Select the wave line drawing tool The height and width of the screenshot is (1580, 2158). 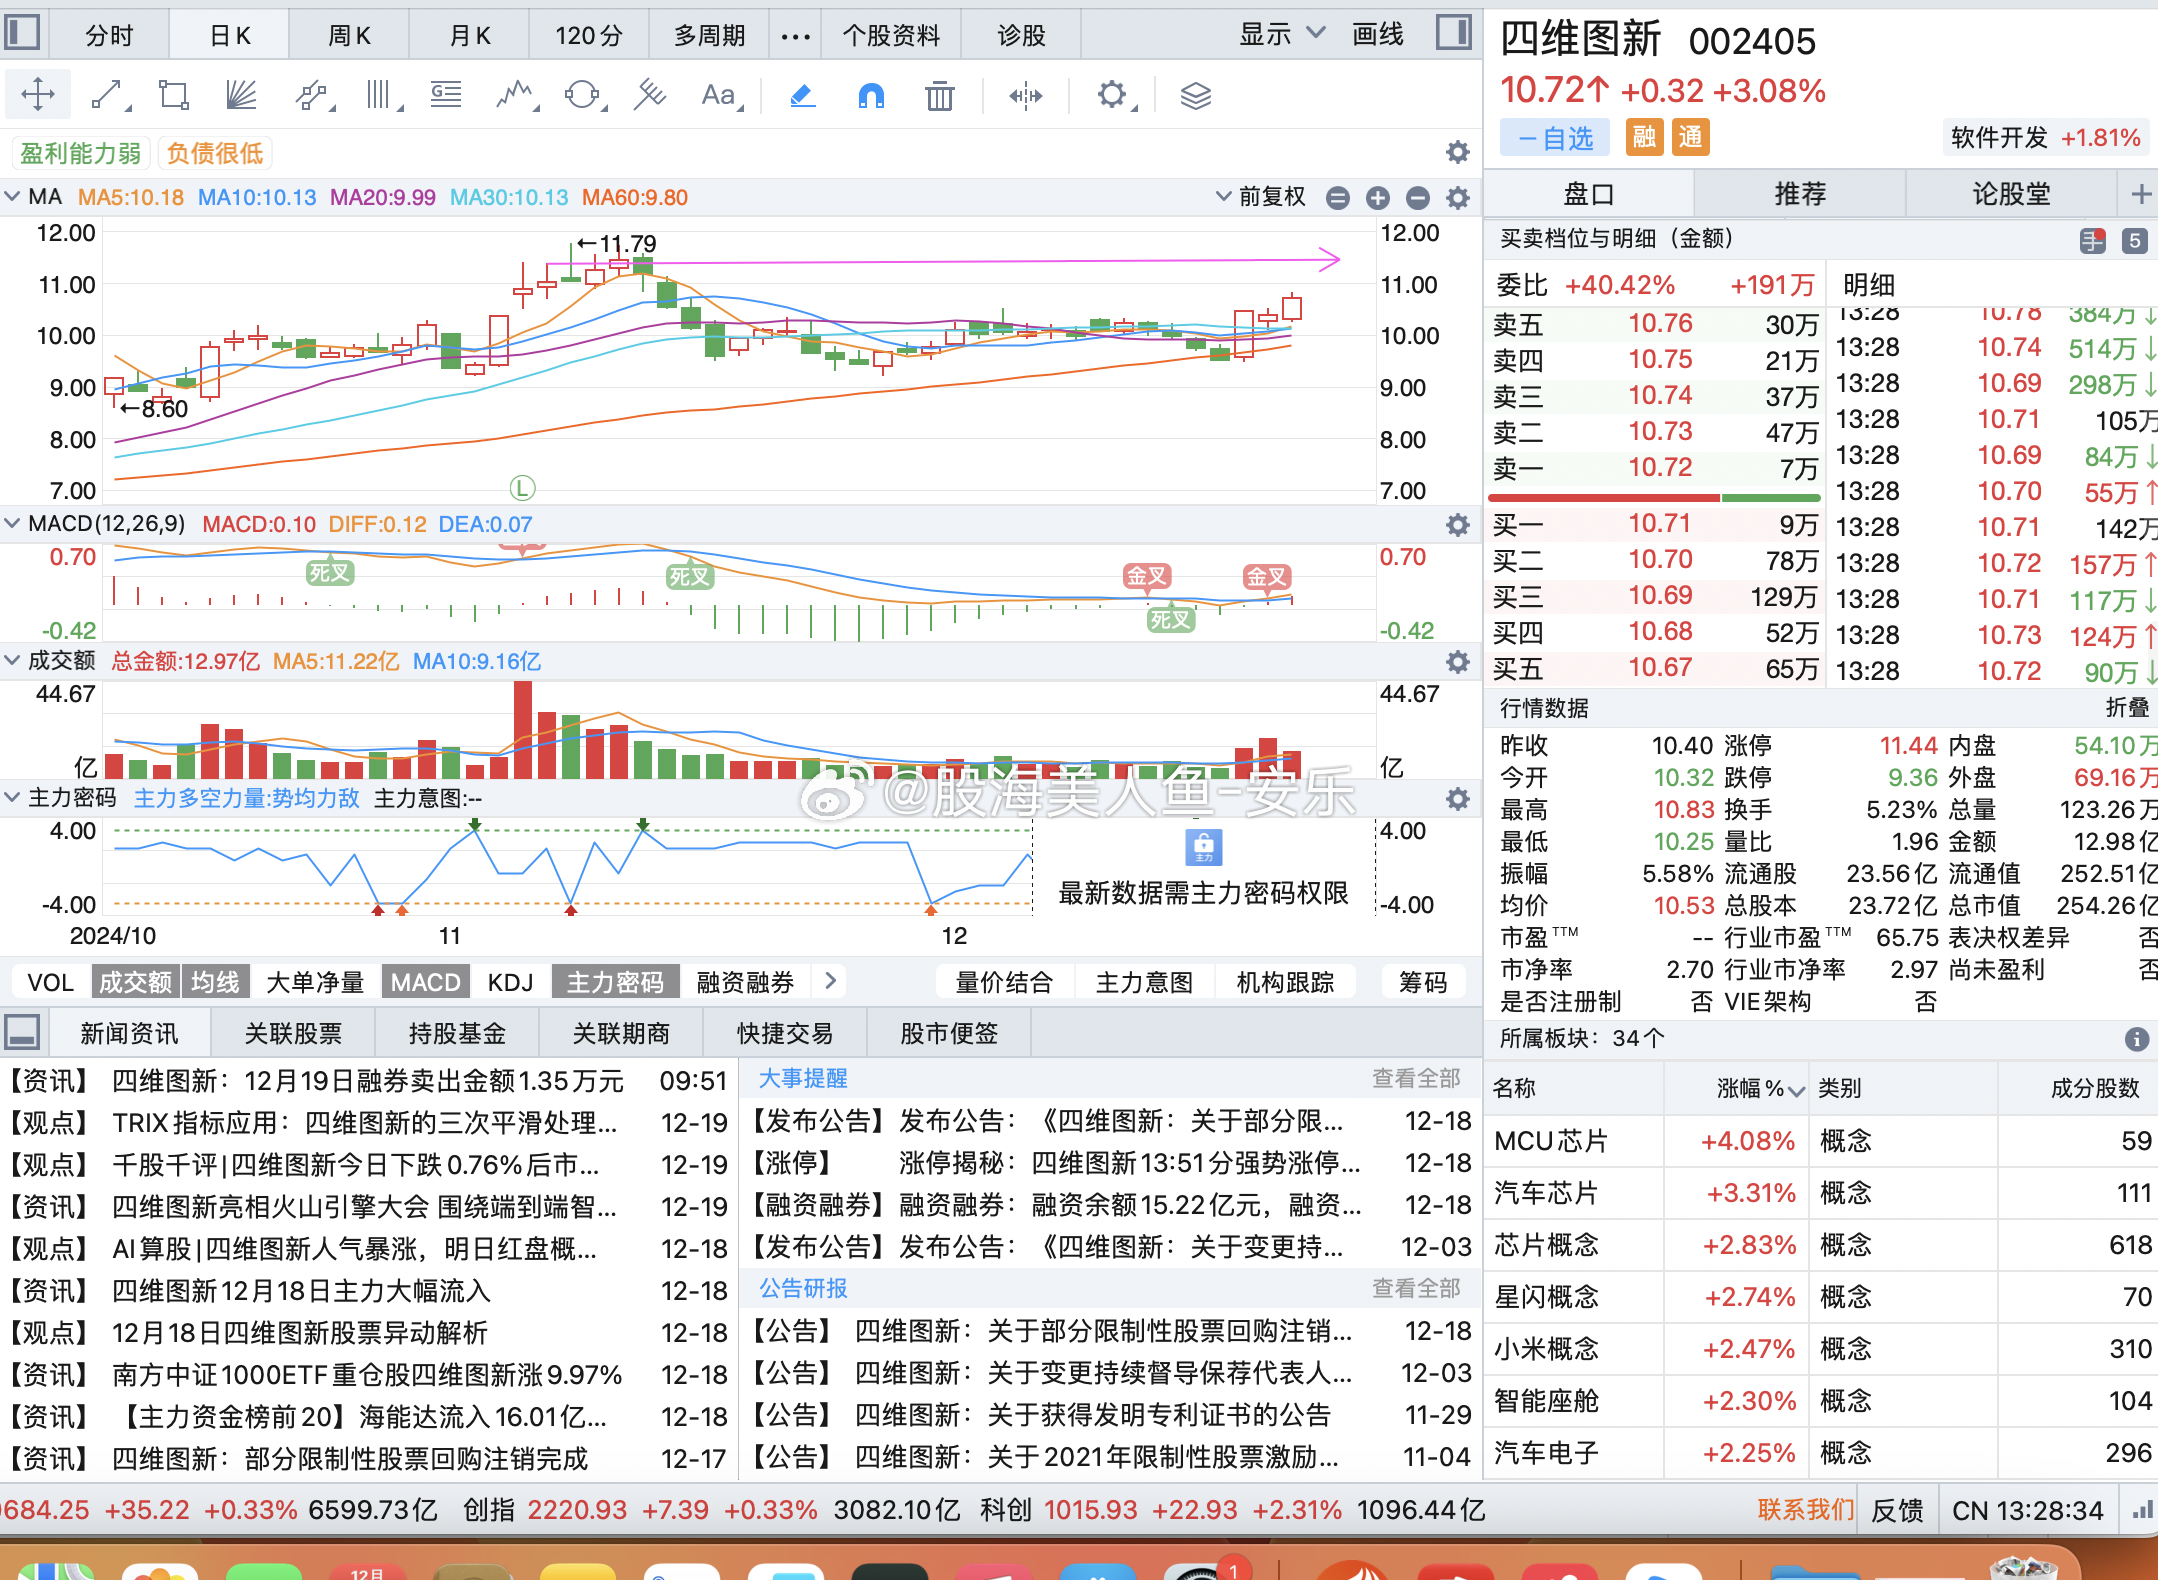click(516, 95)
